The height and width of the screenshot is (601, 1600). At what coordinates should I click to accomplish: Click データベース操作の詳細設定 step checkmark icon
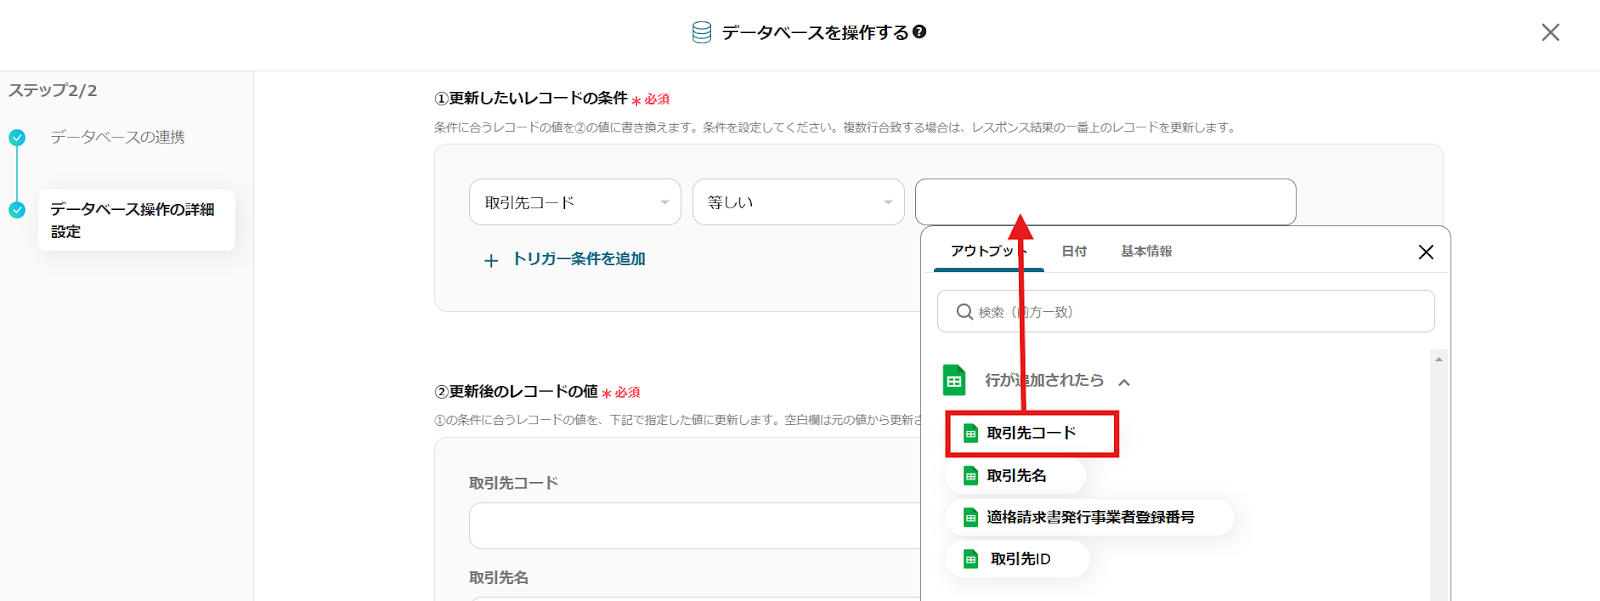[x=17, y=210]
